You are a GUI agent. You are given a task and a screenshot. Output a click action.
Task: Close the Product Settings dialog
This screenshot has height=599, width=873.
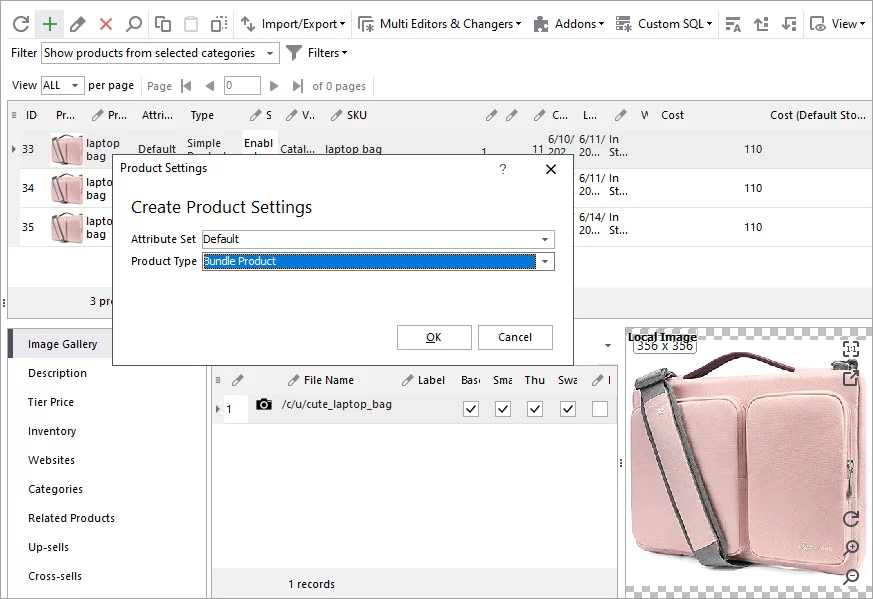coord(551,169)
